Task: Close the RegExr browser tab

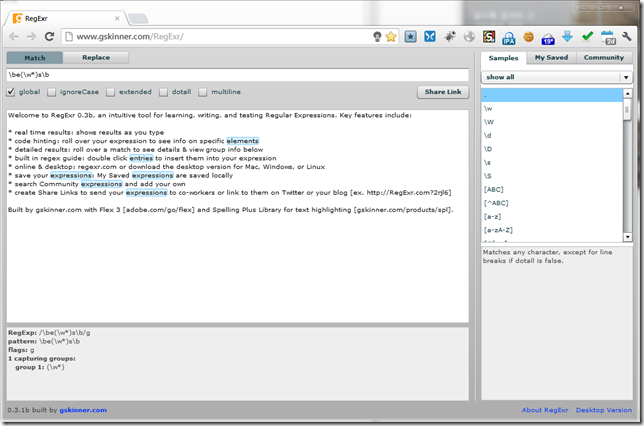Action: point(117,18)
